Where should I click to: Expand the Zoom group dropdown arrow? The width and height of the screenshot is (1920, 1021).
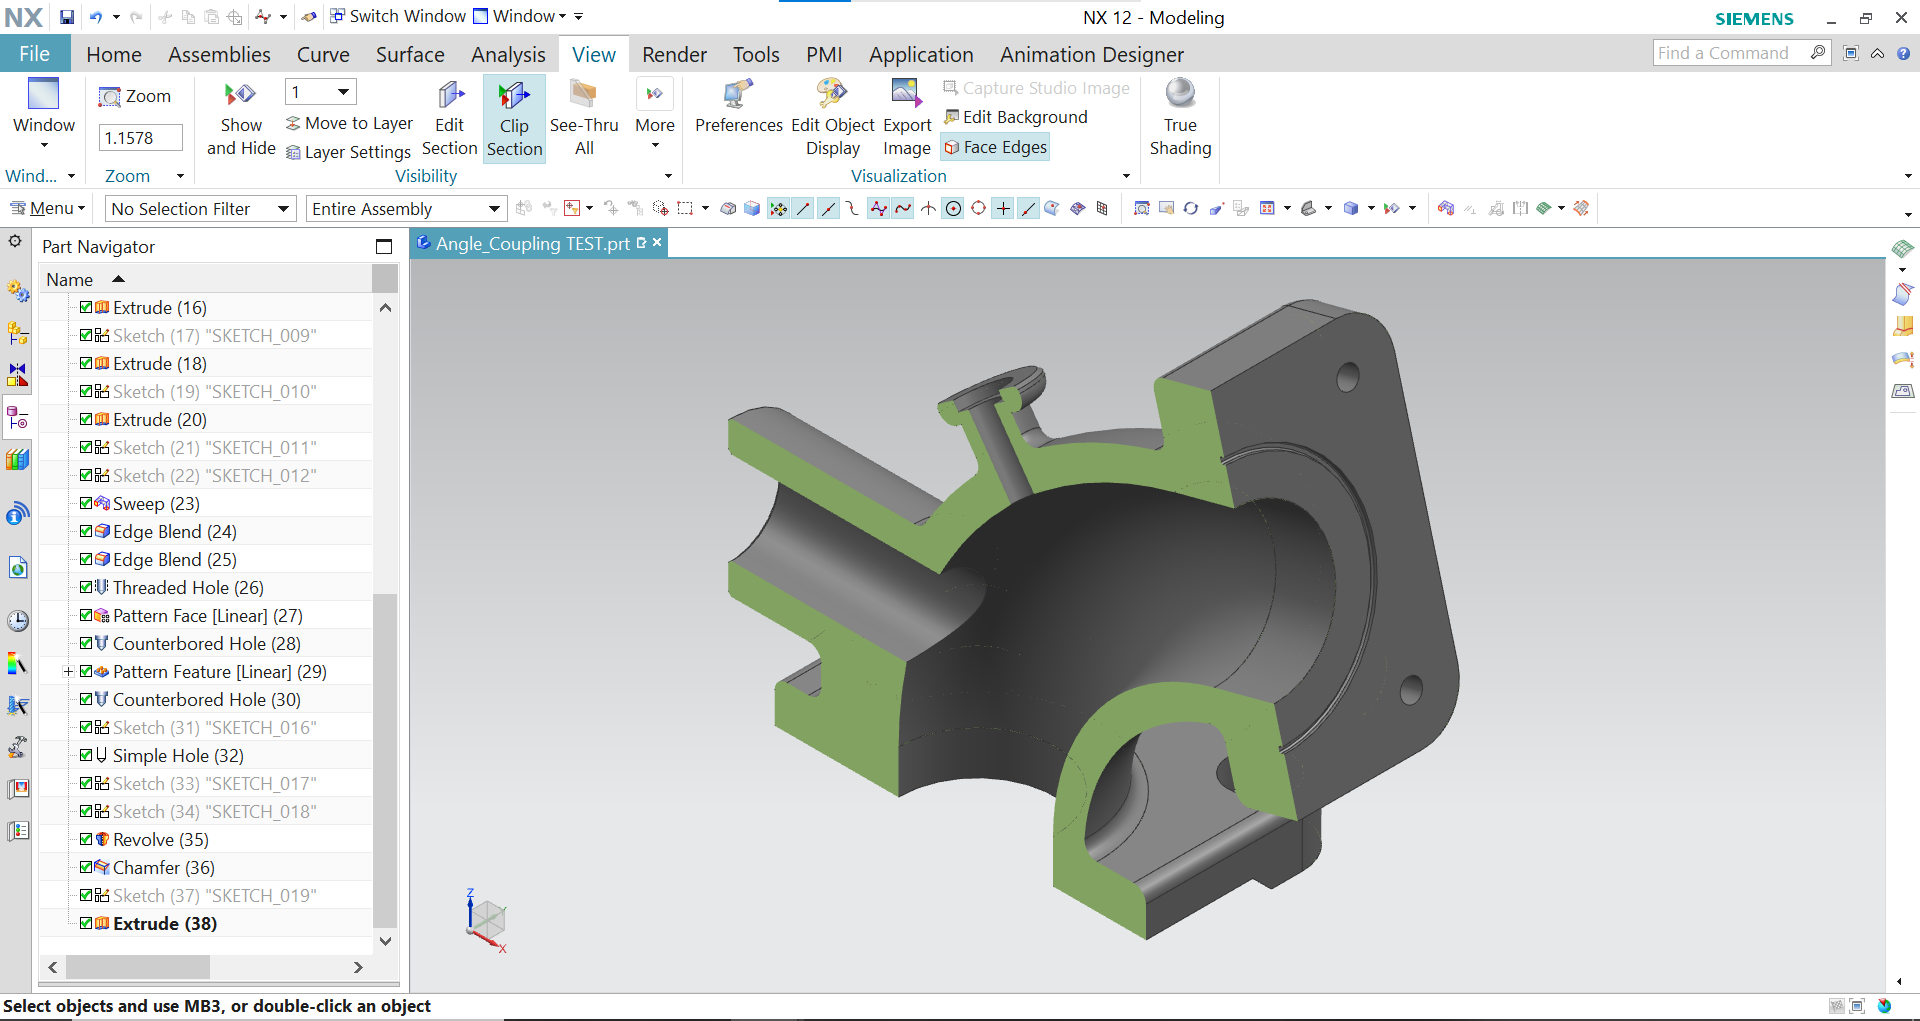click(x=180, y=176)
